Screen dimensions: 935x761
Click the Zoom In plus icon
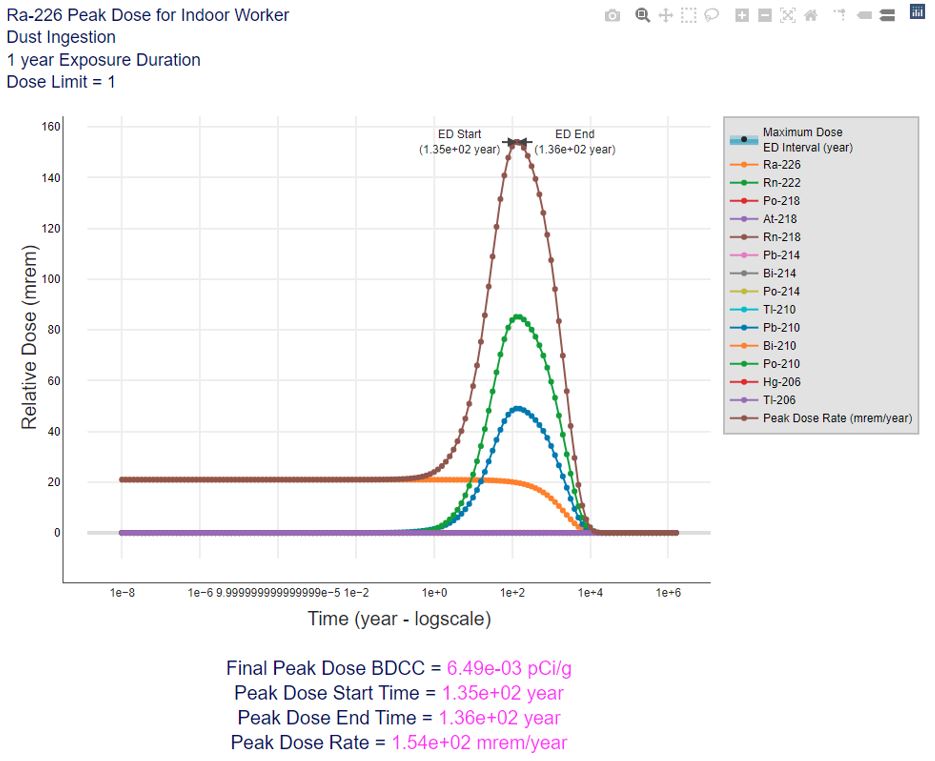click(741, 15)
